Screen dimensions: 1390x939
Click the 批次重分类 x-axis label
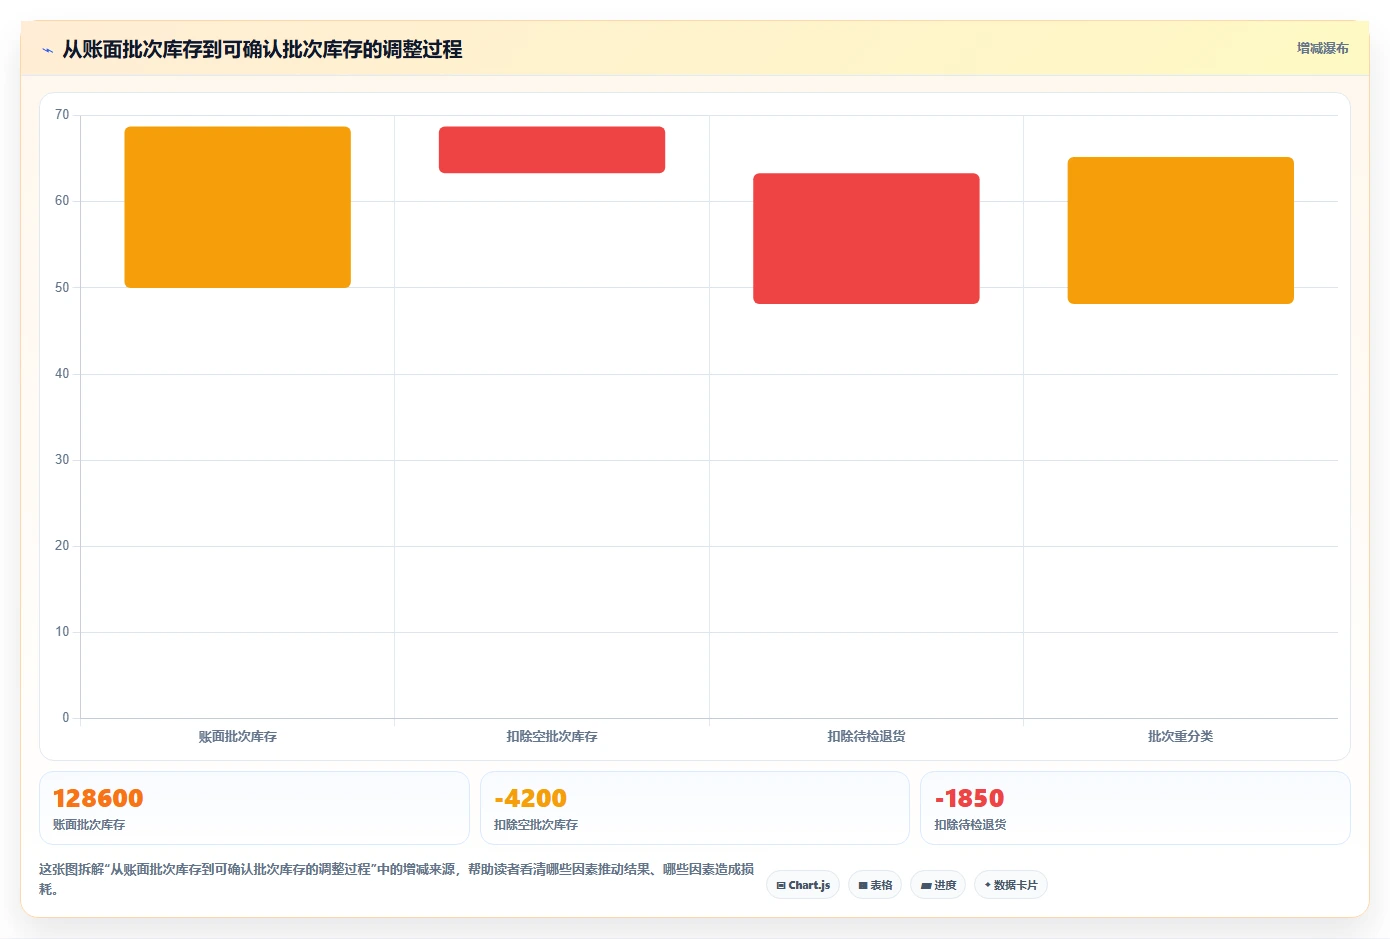(x=1181, y=736)
